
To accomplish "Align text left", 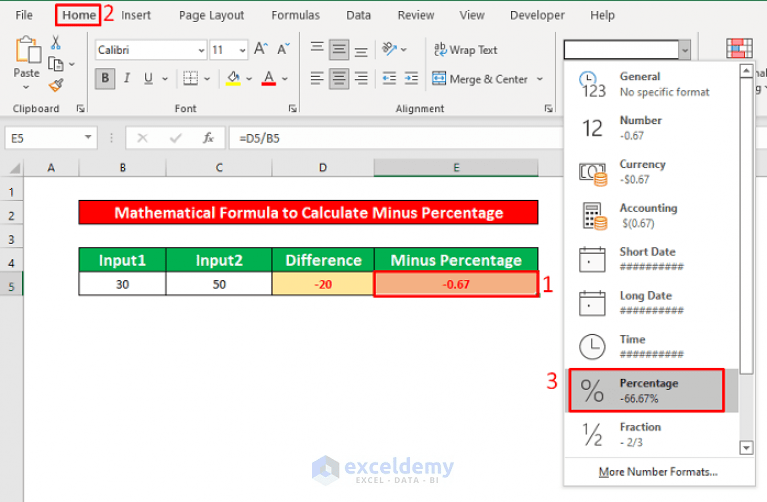I will tap(317, 78).
